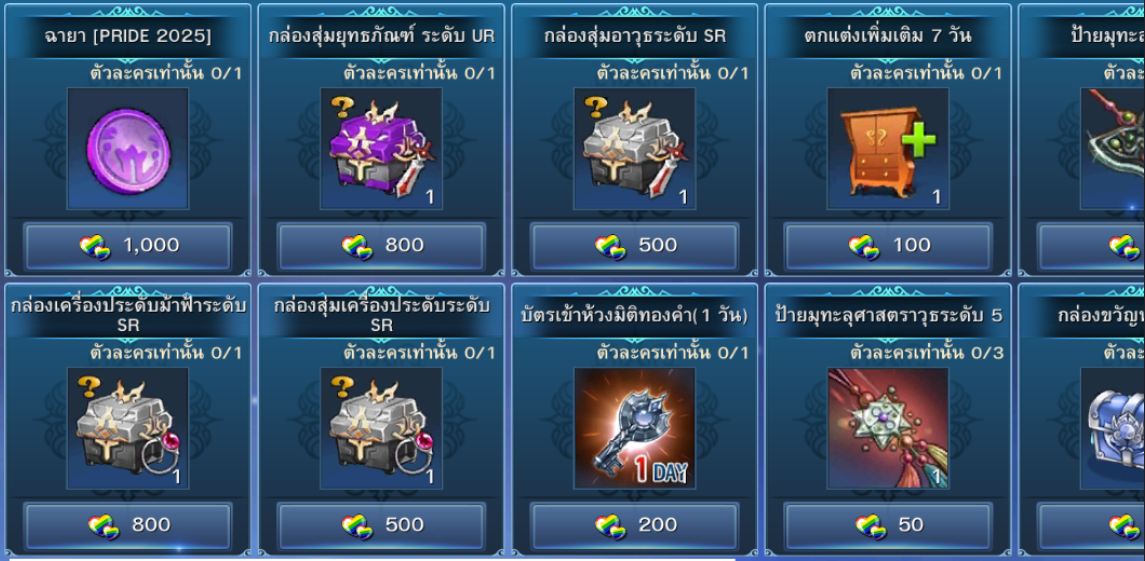Buy SR weapon box for 500 hearts
1145x561 pixels.
(x=635, y=246)
